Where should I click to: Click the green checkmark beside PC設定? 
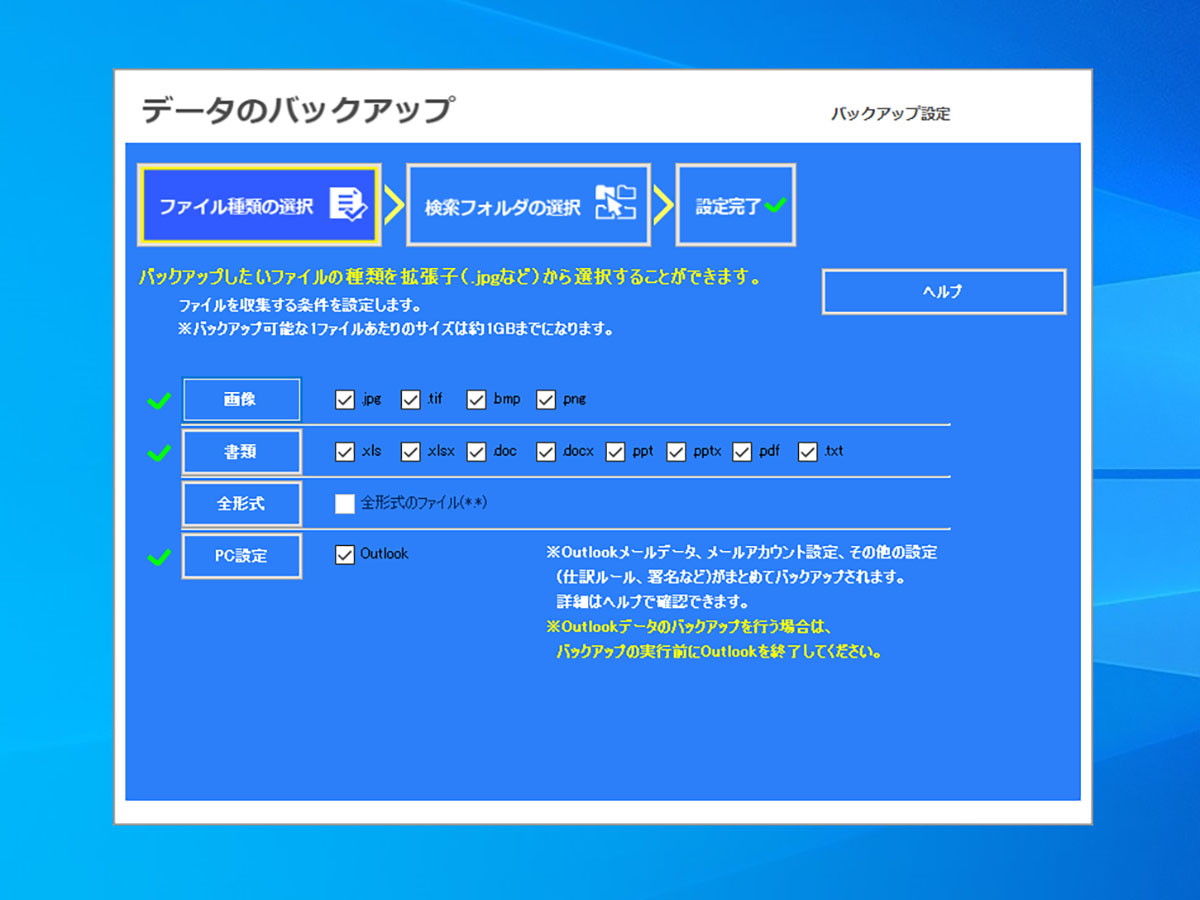[x=158, y=557]
